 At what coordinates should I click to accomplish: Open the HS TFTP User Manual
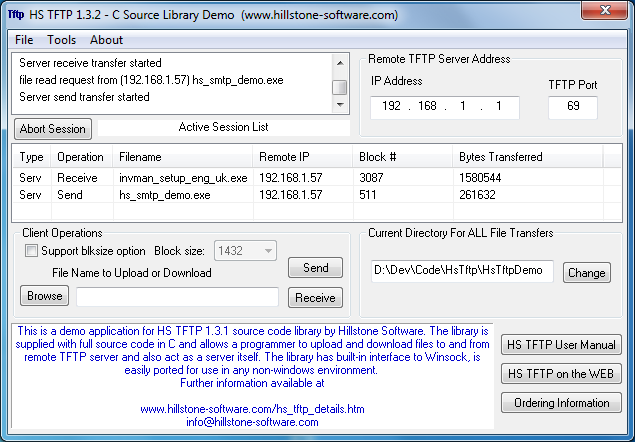coord(561,345)
